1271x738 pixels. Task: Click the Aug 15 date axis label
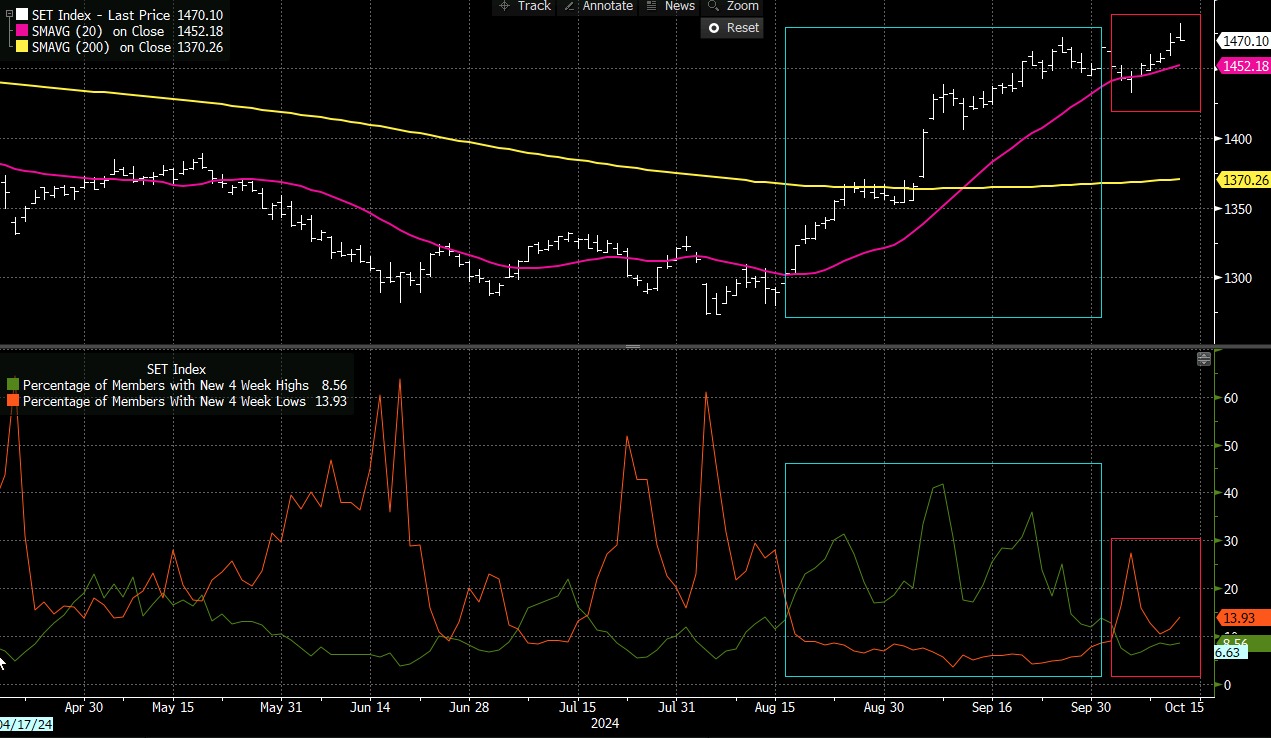[776, 707]
